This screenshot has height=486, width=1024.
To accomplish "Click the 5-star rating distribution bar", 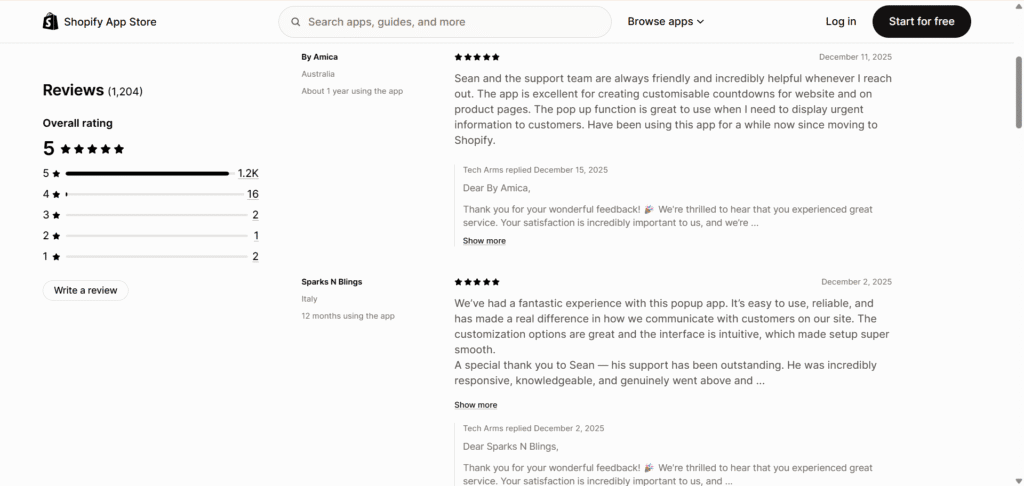I will point(147,173).
